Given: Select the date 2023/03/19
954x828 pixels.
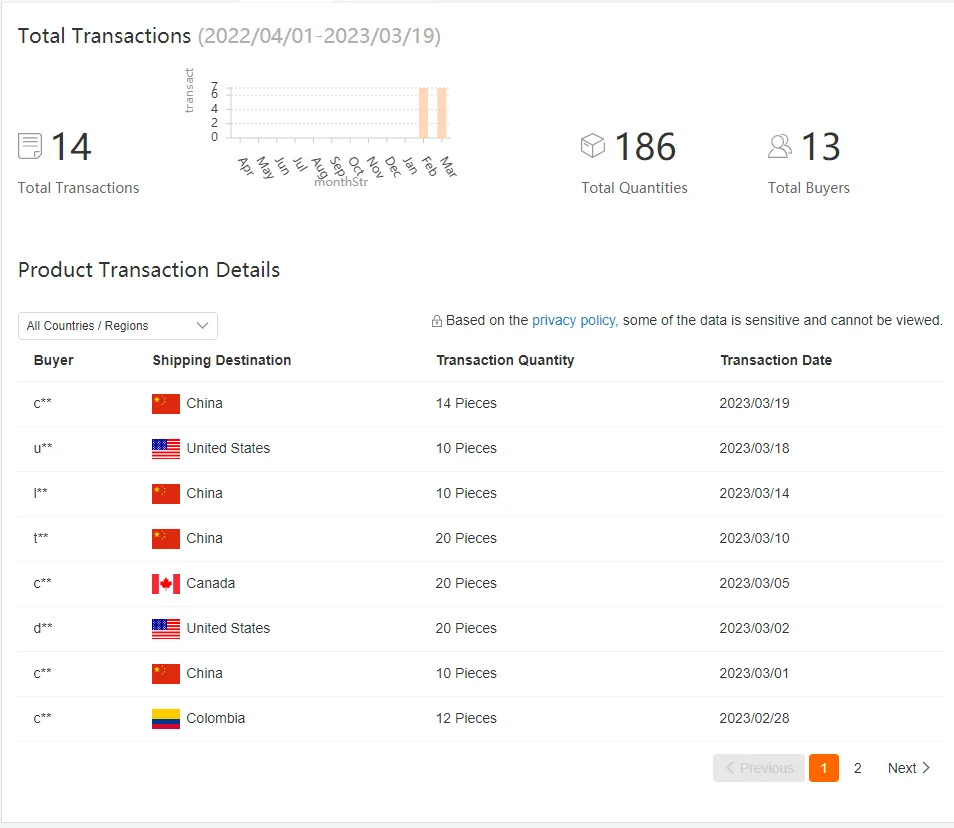Looking at the screenshot, I should point(754,403).
